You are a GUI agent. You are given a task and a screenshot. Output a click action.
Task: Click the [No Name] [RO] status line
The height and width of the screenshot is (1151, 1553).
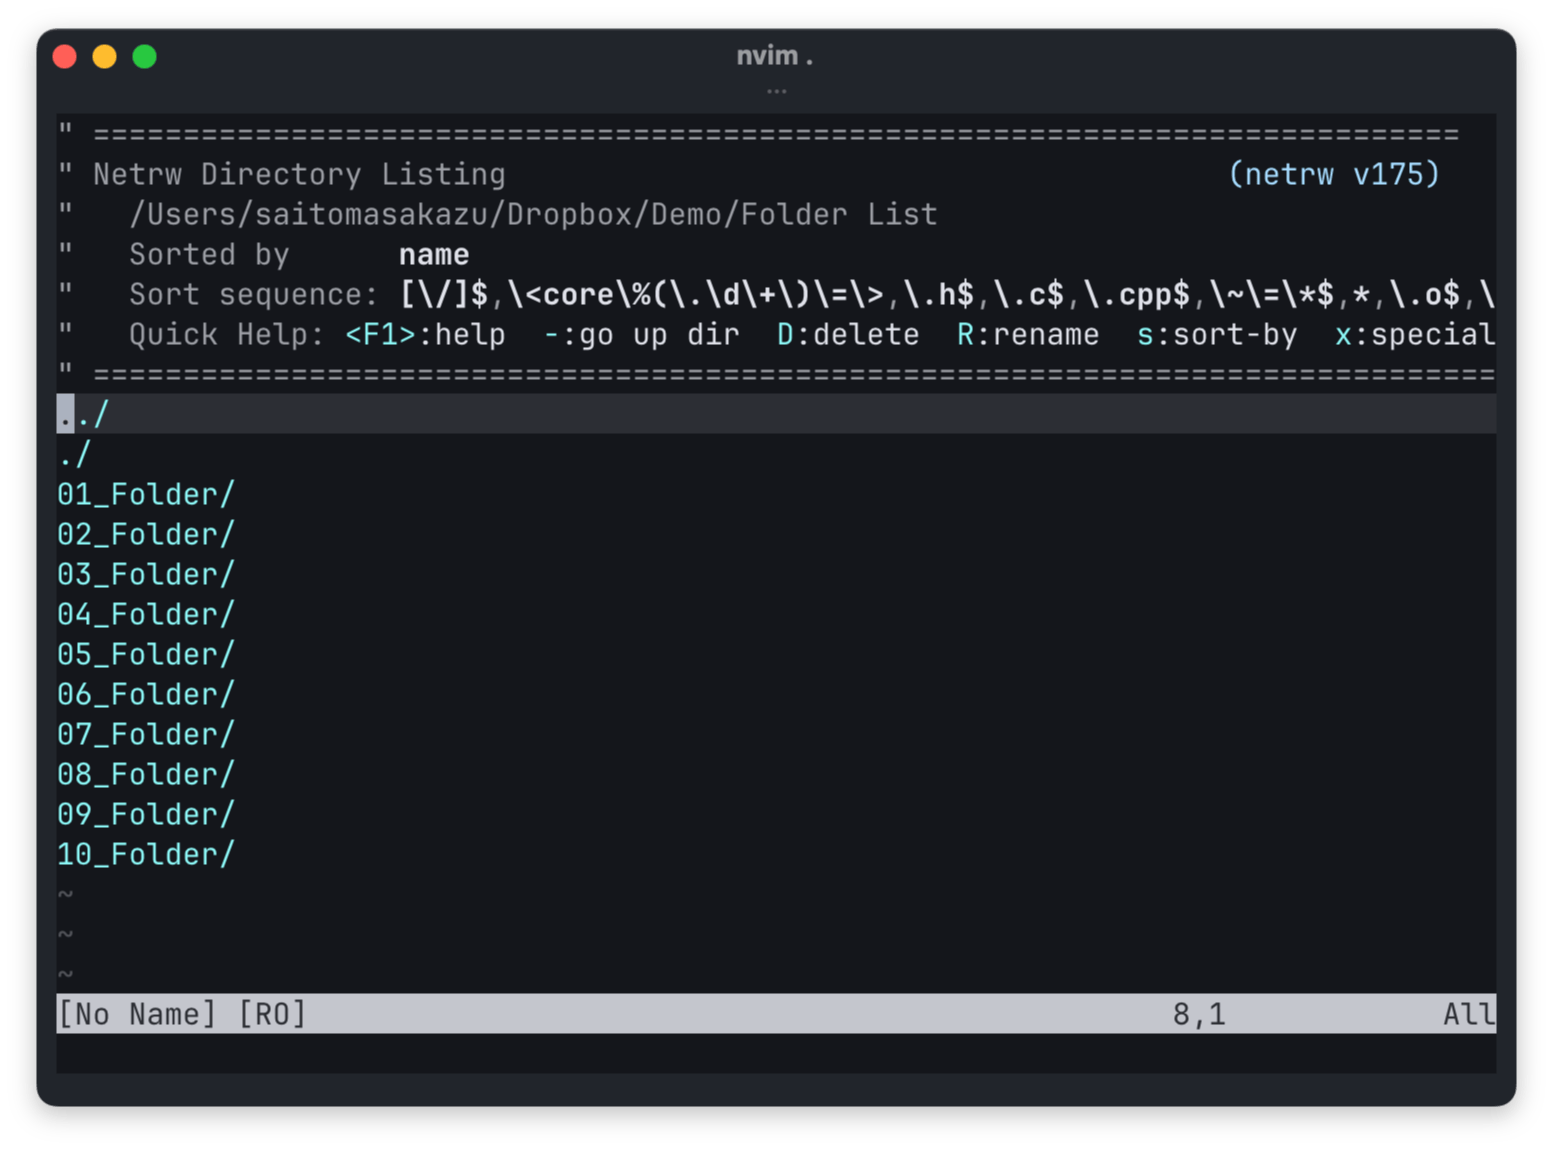point(181,1014)
